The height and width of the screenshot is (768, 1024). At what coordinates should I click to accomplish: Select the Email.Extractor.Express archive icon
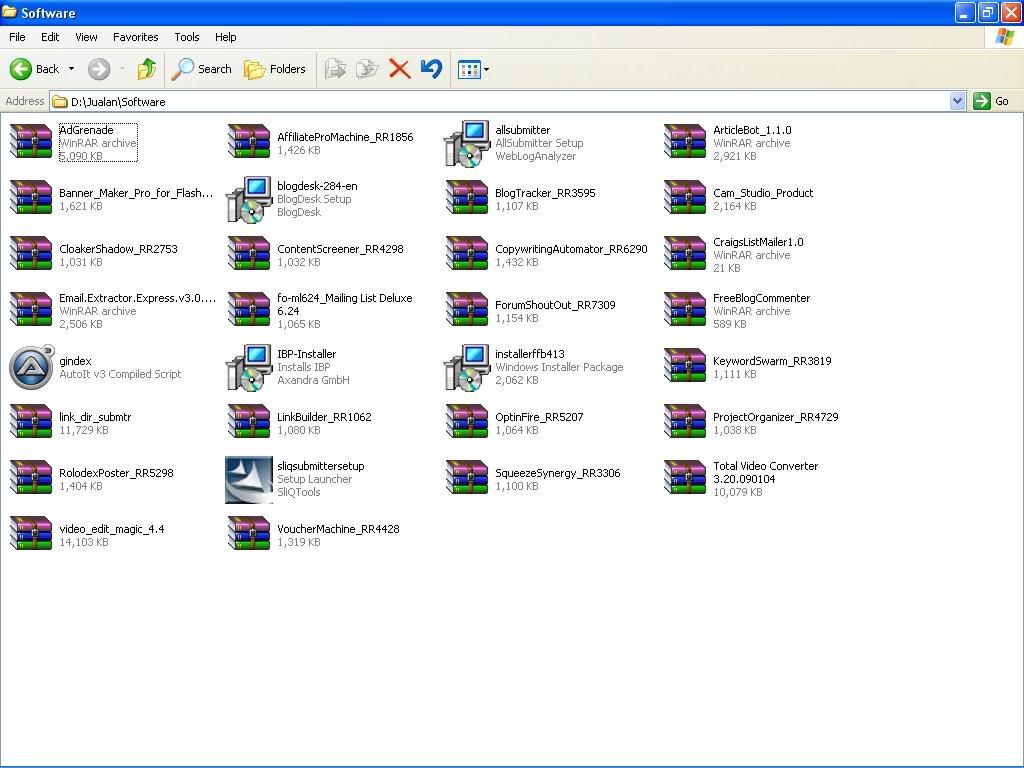pos(31,310)
